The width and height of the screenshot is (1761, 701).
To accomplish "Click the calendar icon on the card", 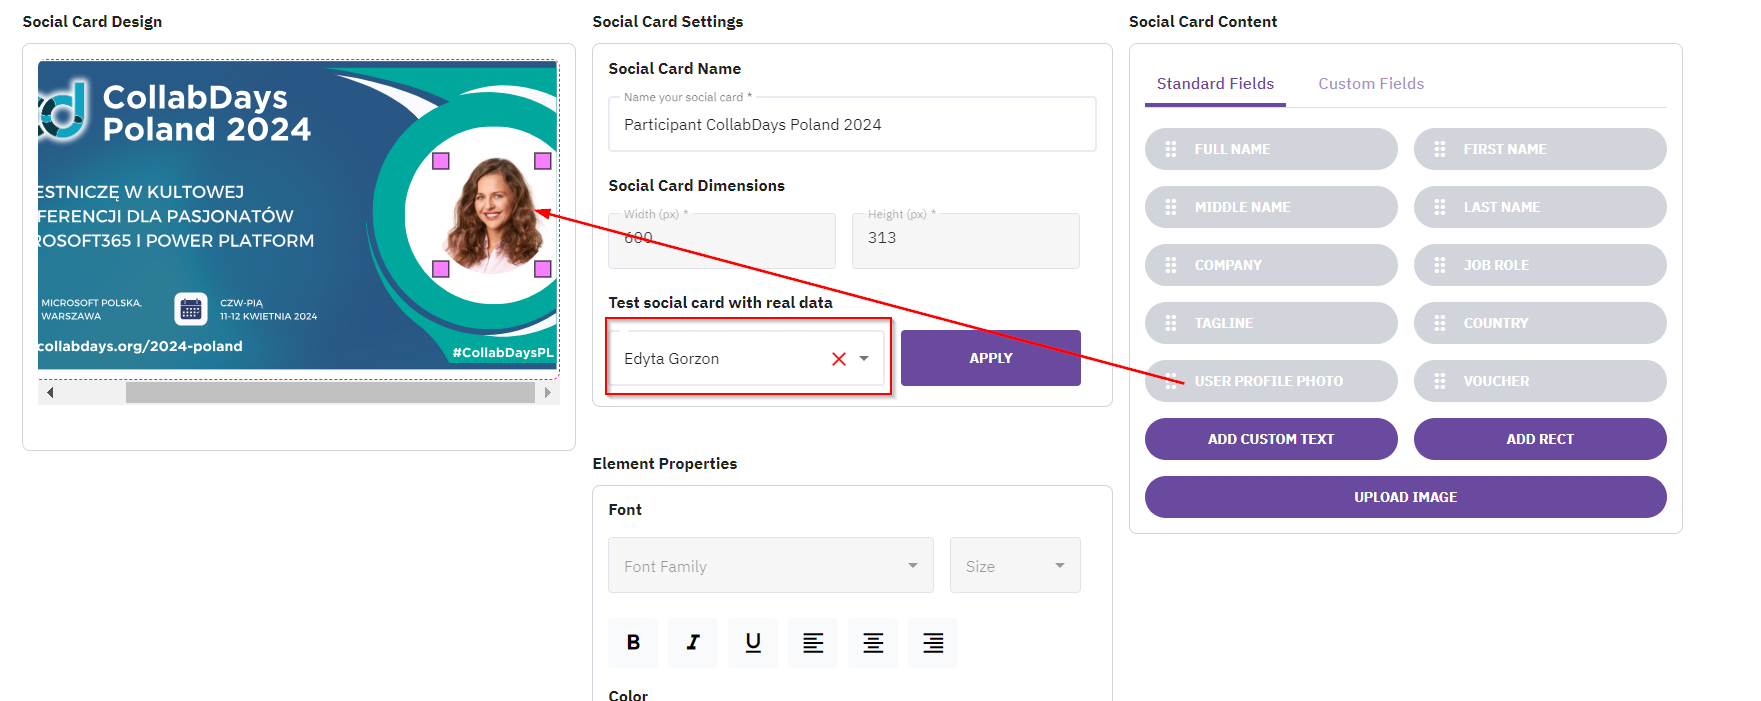I will [x=191, y=309].
